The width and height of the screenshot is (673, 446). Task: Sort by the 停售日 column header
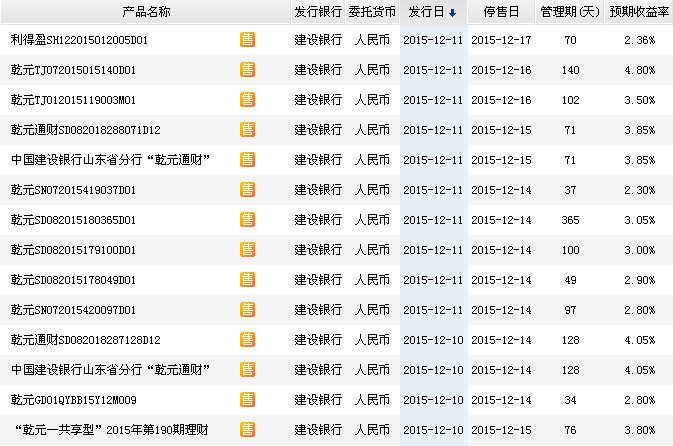pyautogui.click(x=501, y=12)
